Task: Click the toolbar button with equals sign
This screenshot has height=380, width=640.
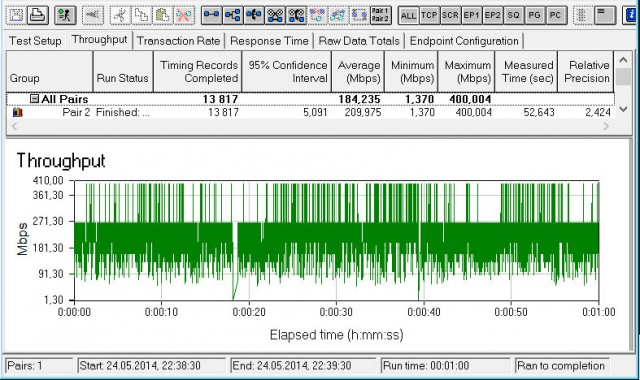Action: tap(604, 16)
